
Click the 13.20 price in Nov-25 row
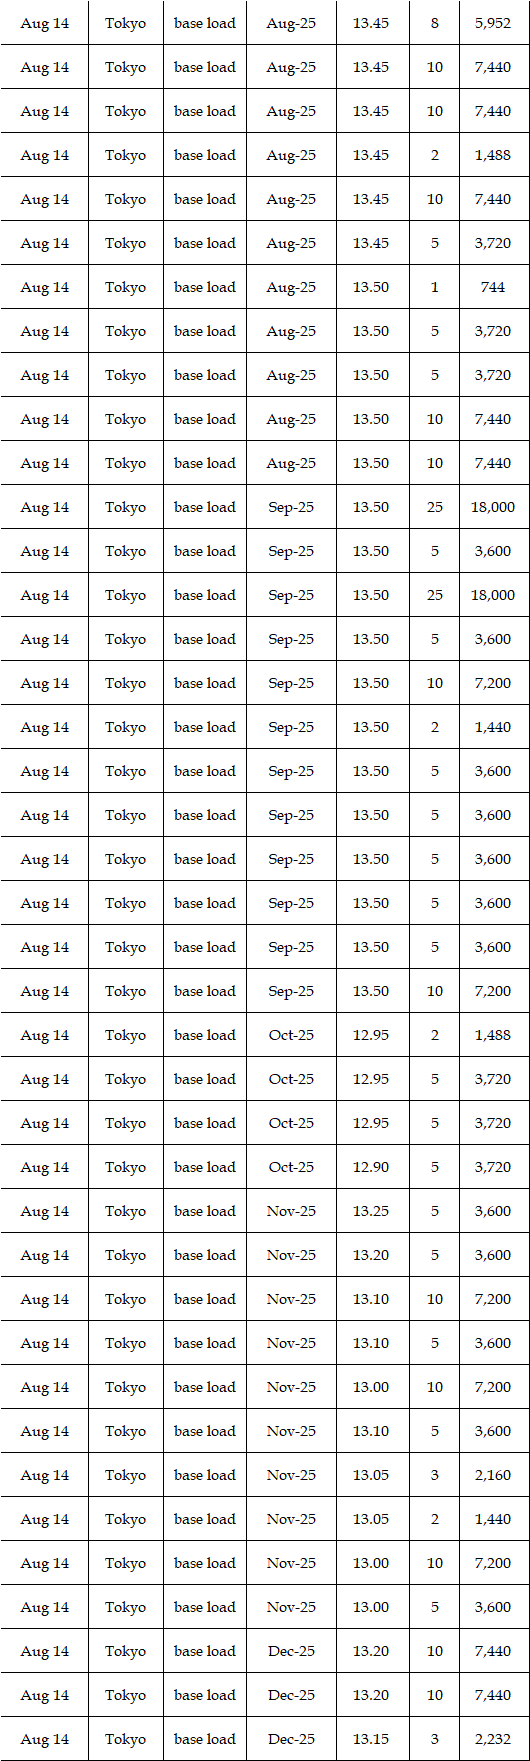(x=371, y=1255)
